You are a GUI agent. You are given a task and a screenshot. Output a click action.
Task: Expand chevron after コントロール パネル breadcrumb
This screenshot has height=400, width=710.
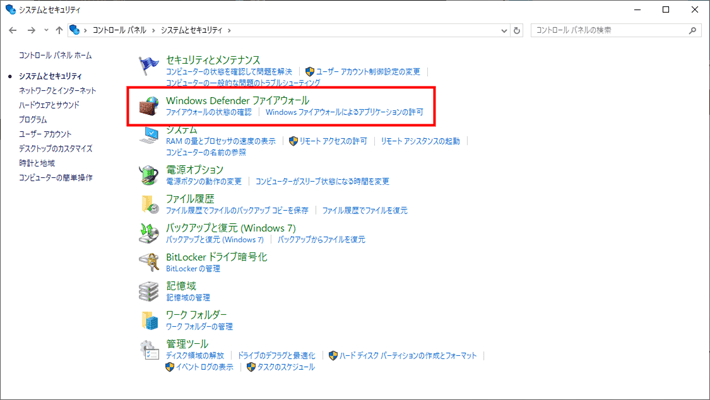(153, 30)
